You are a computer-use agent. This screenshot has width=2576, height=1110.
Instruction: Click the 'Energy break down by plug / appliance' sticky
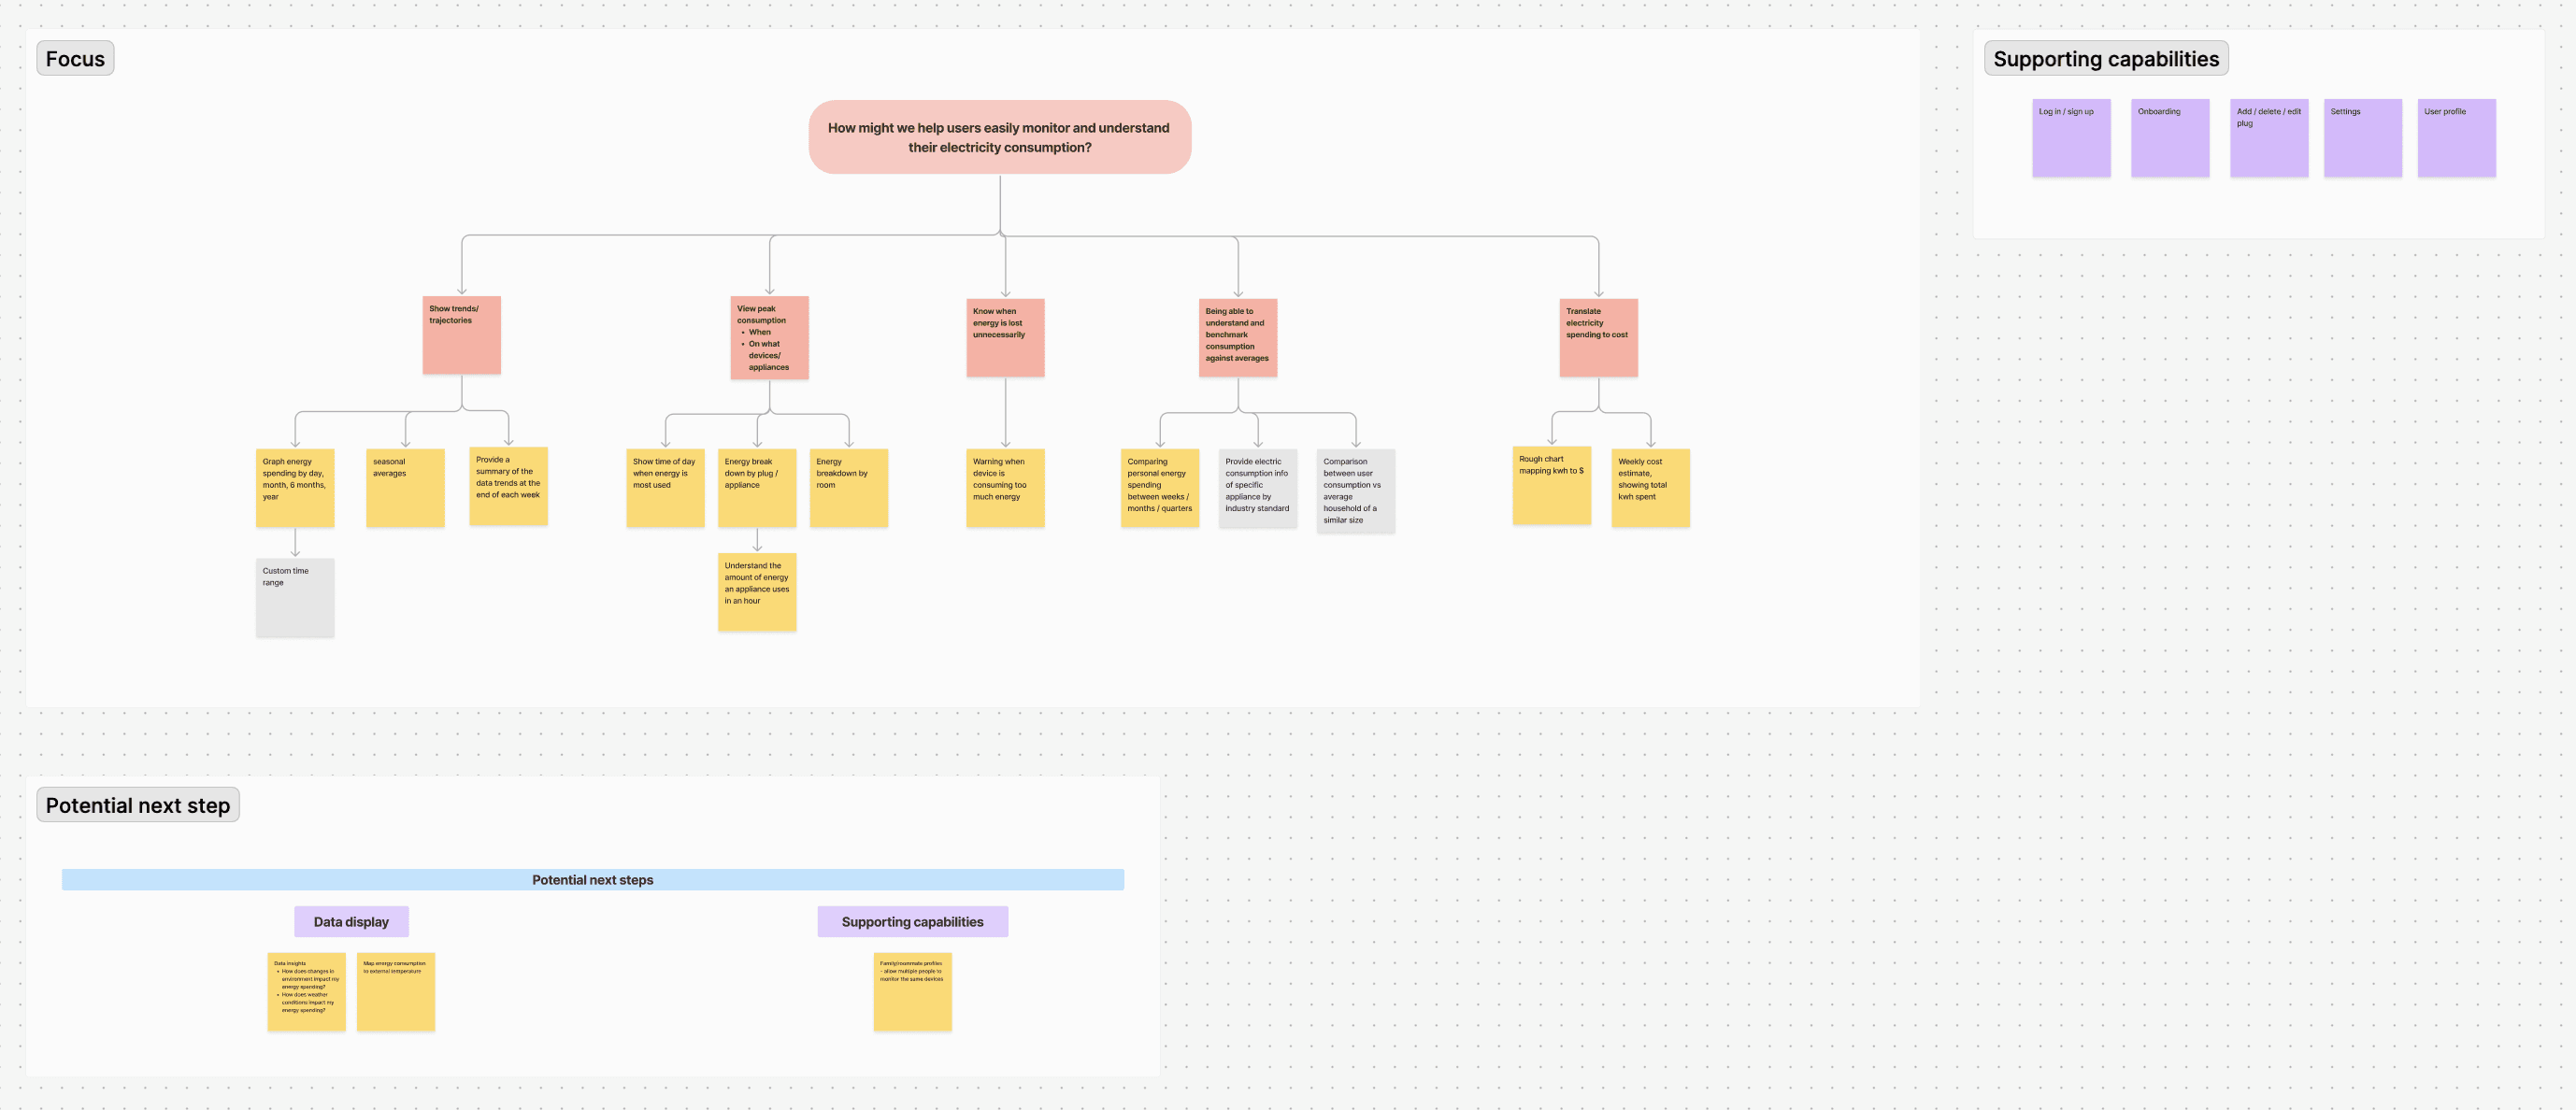coord(757,488)
